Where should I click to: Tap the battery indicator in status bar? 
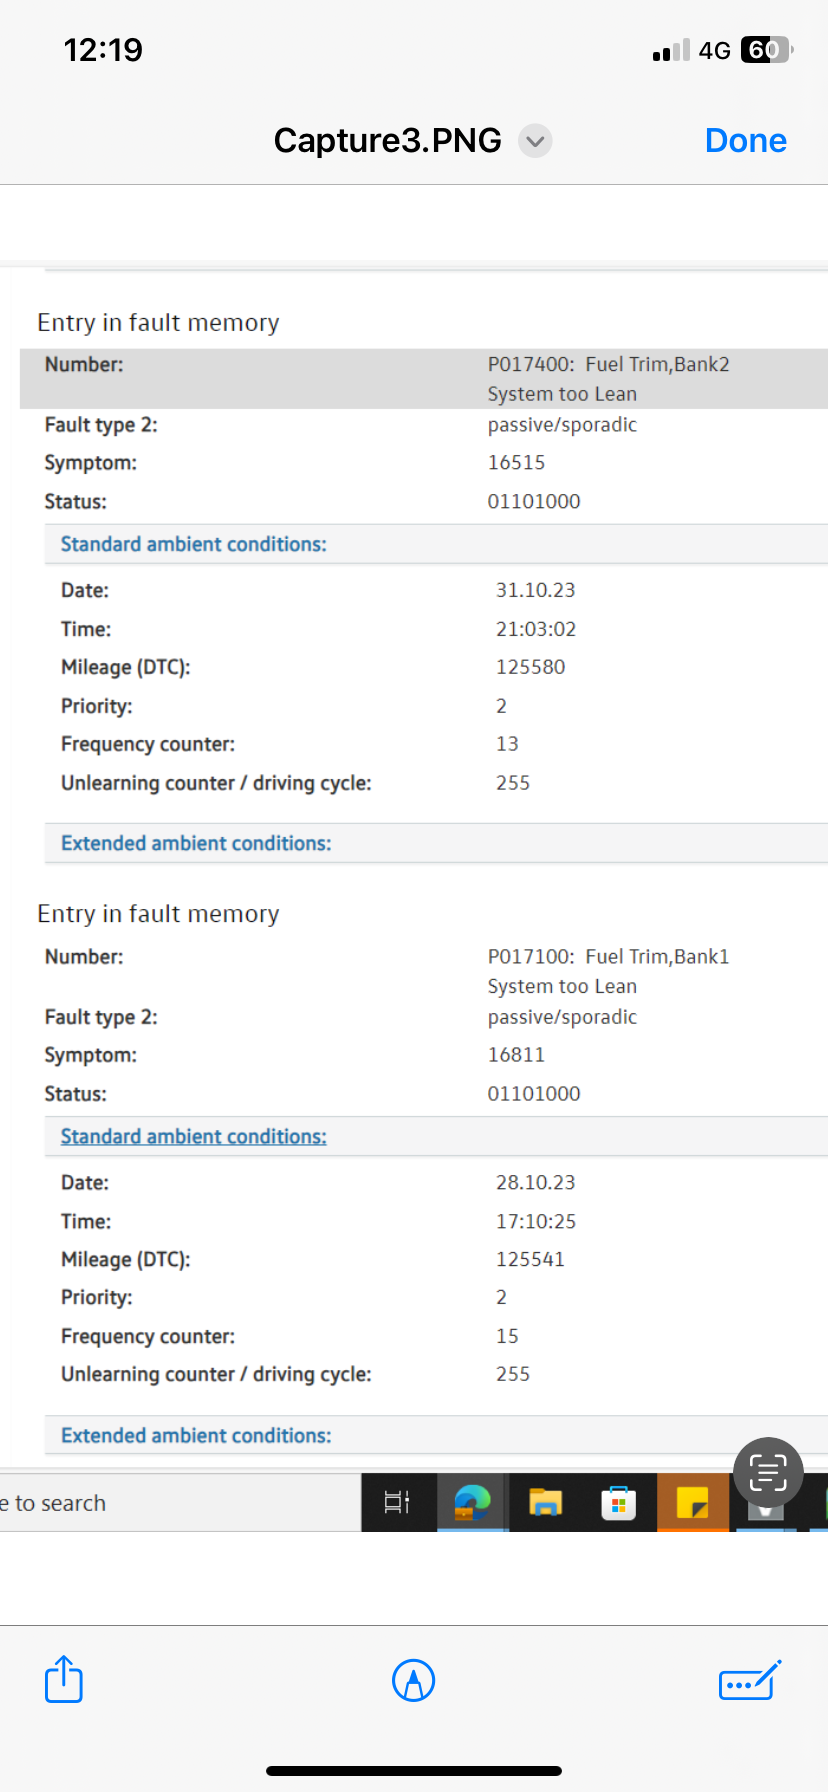[765, 50]
